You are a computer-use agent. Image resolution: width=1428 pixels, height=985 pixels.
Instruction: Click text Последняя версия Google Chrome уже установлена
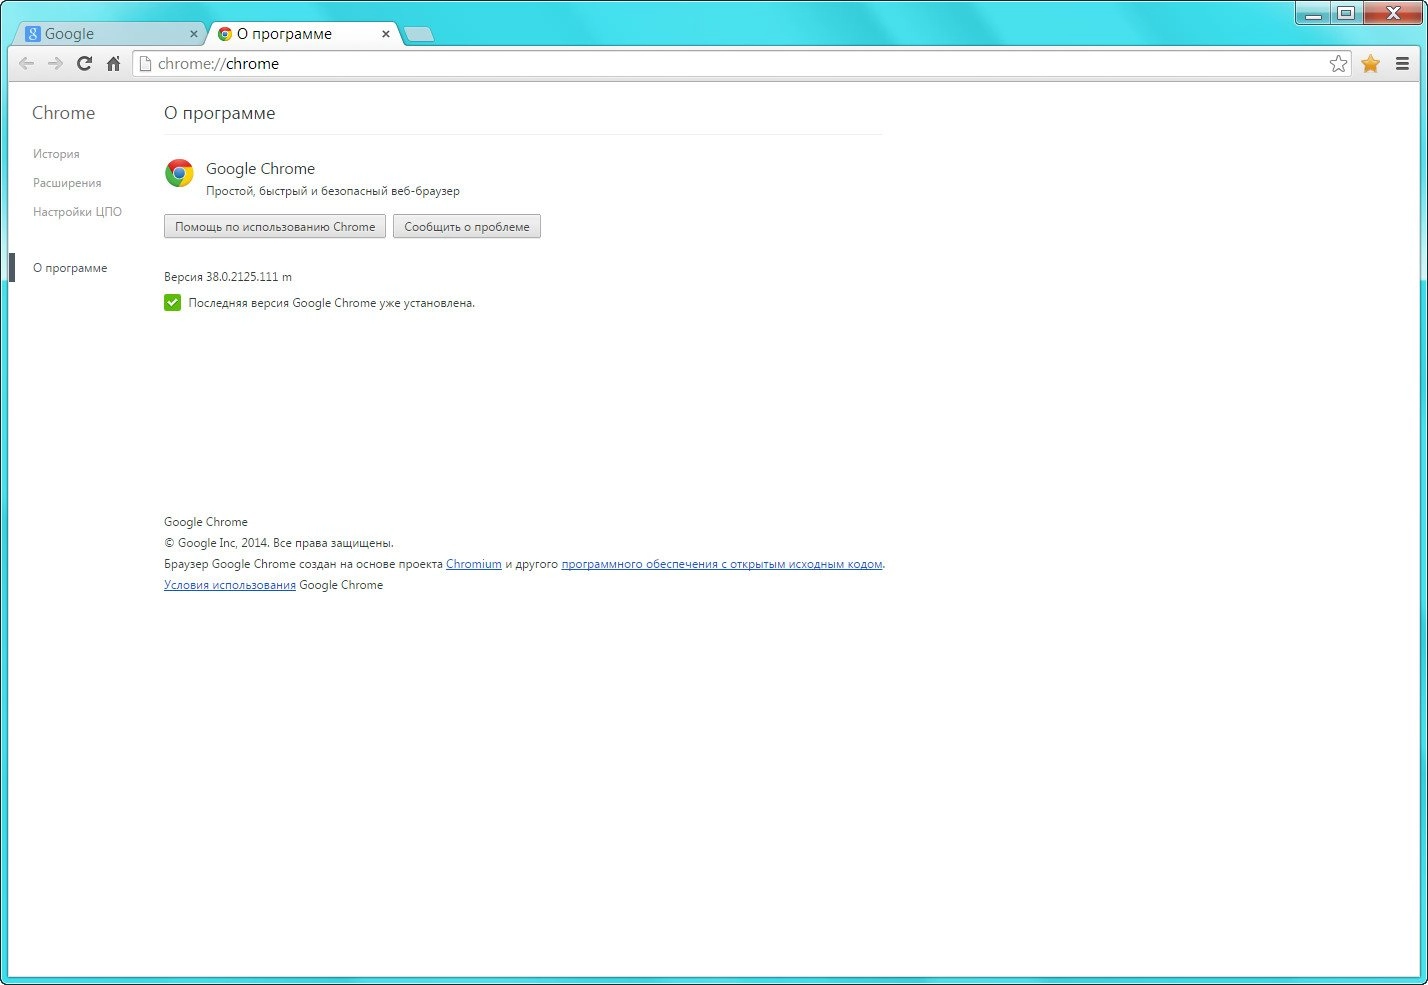(331, 303)
